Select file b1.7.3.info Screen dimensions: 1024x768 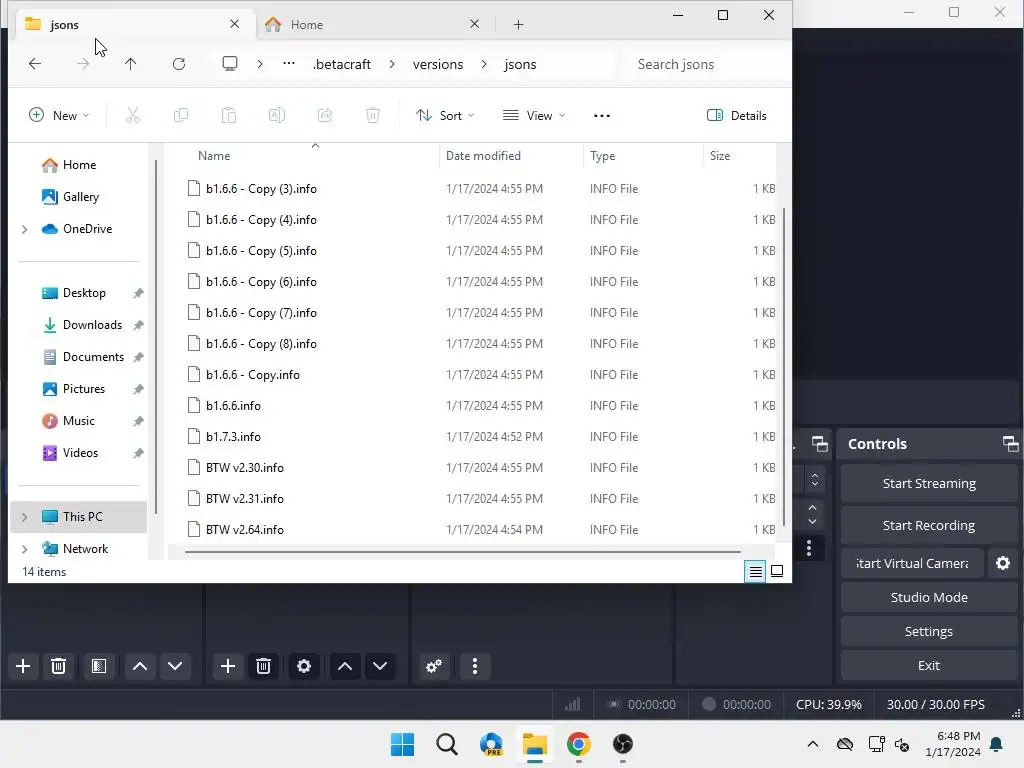click(x=233, y=437)
